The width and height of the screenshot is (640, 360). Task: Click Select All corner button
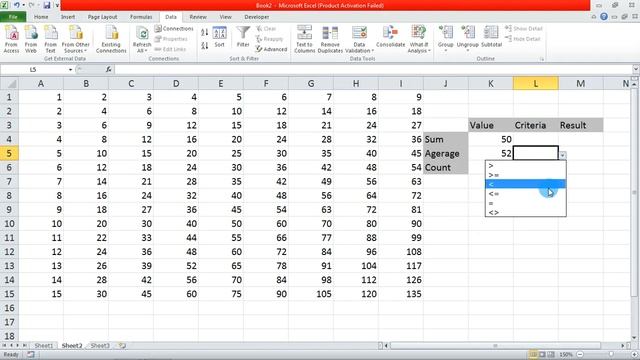click(x=9, y=83)
